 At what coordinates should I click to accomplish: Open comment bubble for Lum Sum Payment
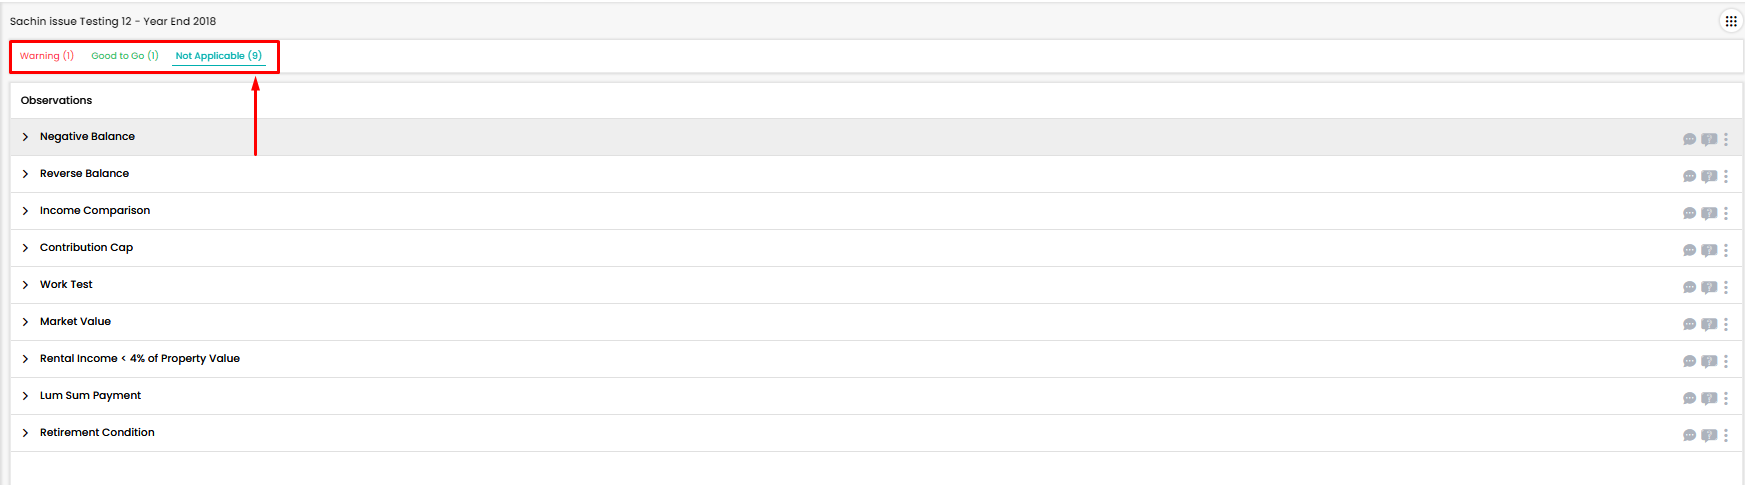[x=1690, y=399]
